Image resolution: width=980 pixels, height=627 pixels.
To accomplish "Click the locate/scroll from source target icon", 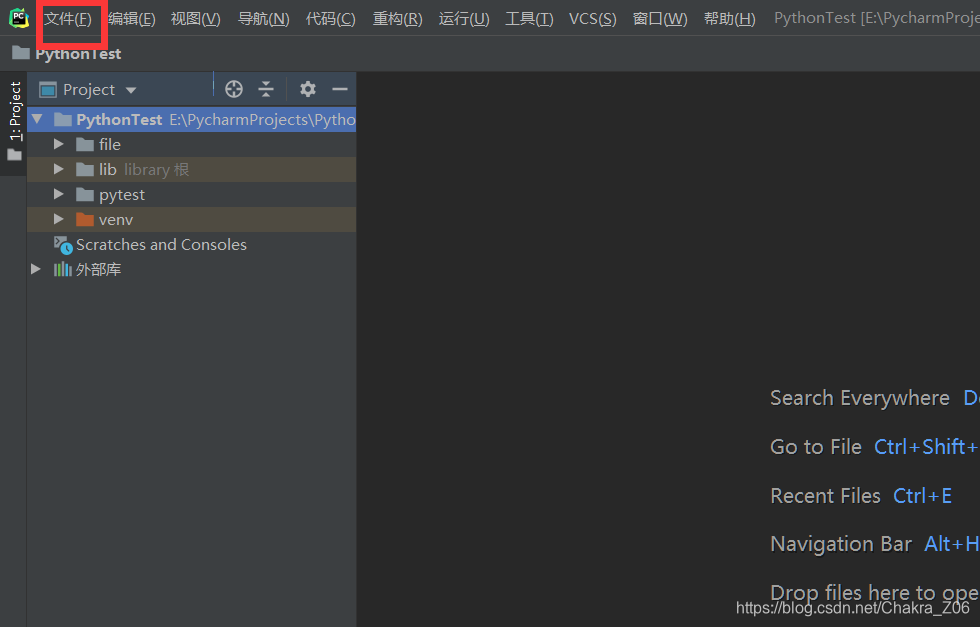I will click(234, 89).
